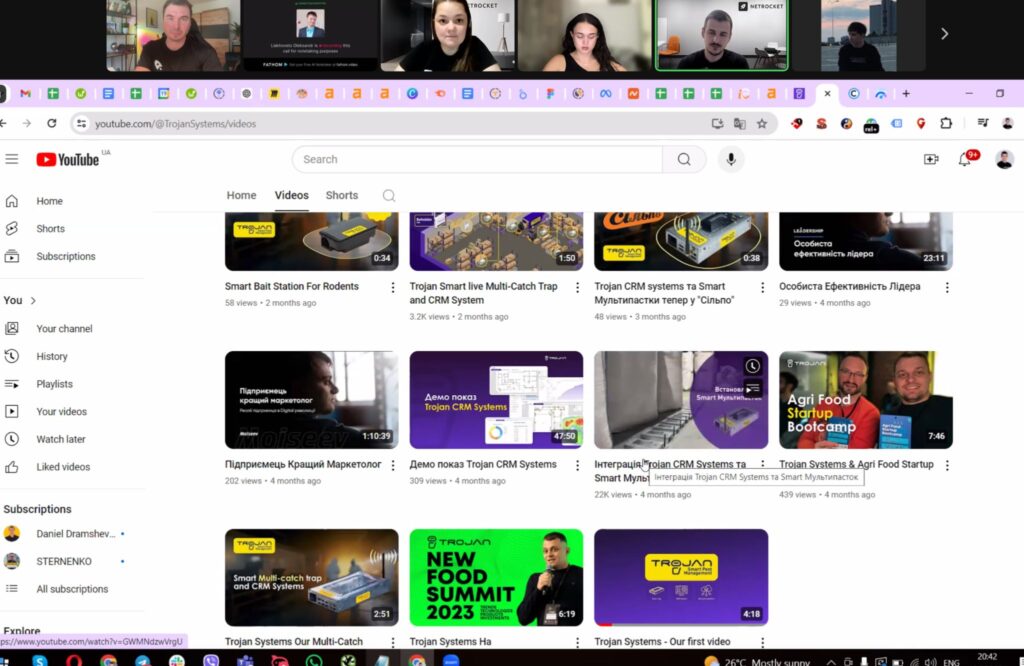Search within channel using magnifier icon
1024x666 pixels.
(x=389, y=196)
